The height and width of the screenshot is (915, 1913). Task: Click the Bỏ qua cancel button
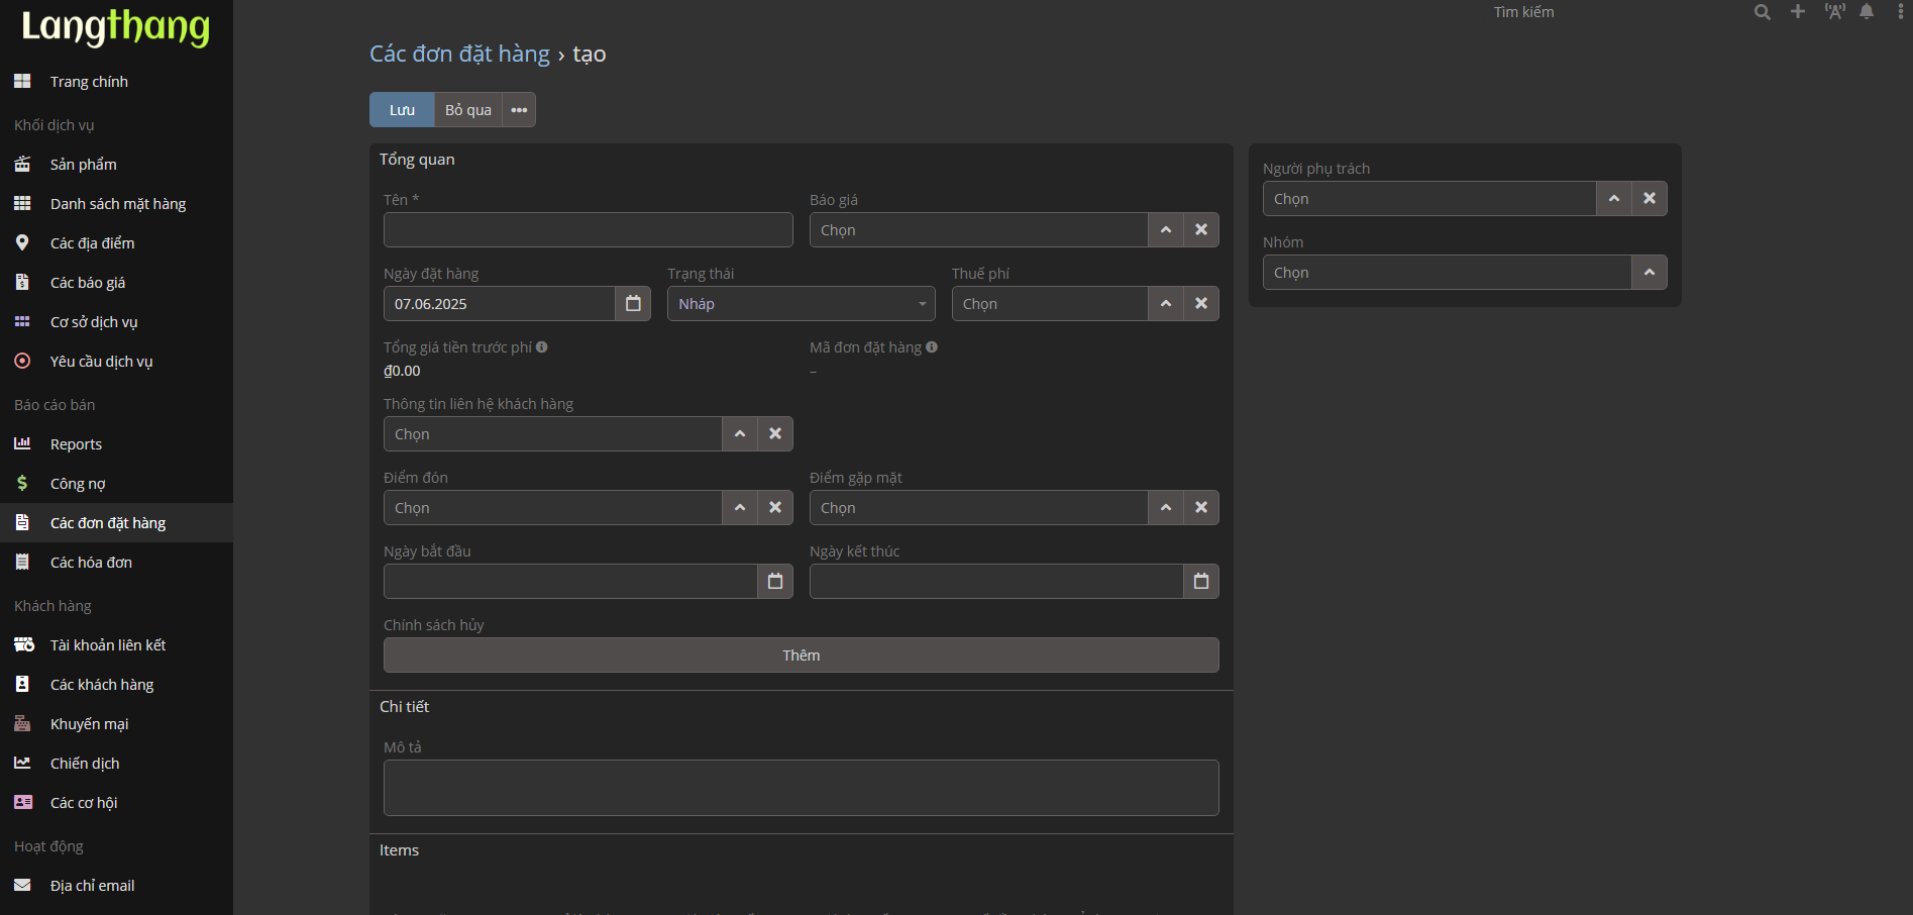(468, 110)
